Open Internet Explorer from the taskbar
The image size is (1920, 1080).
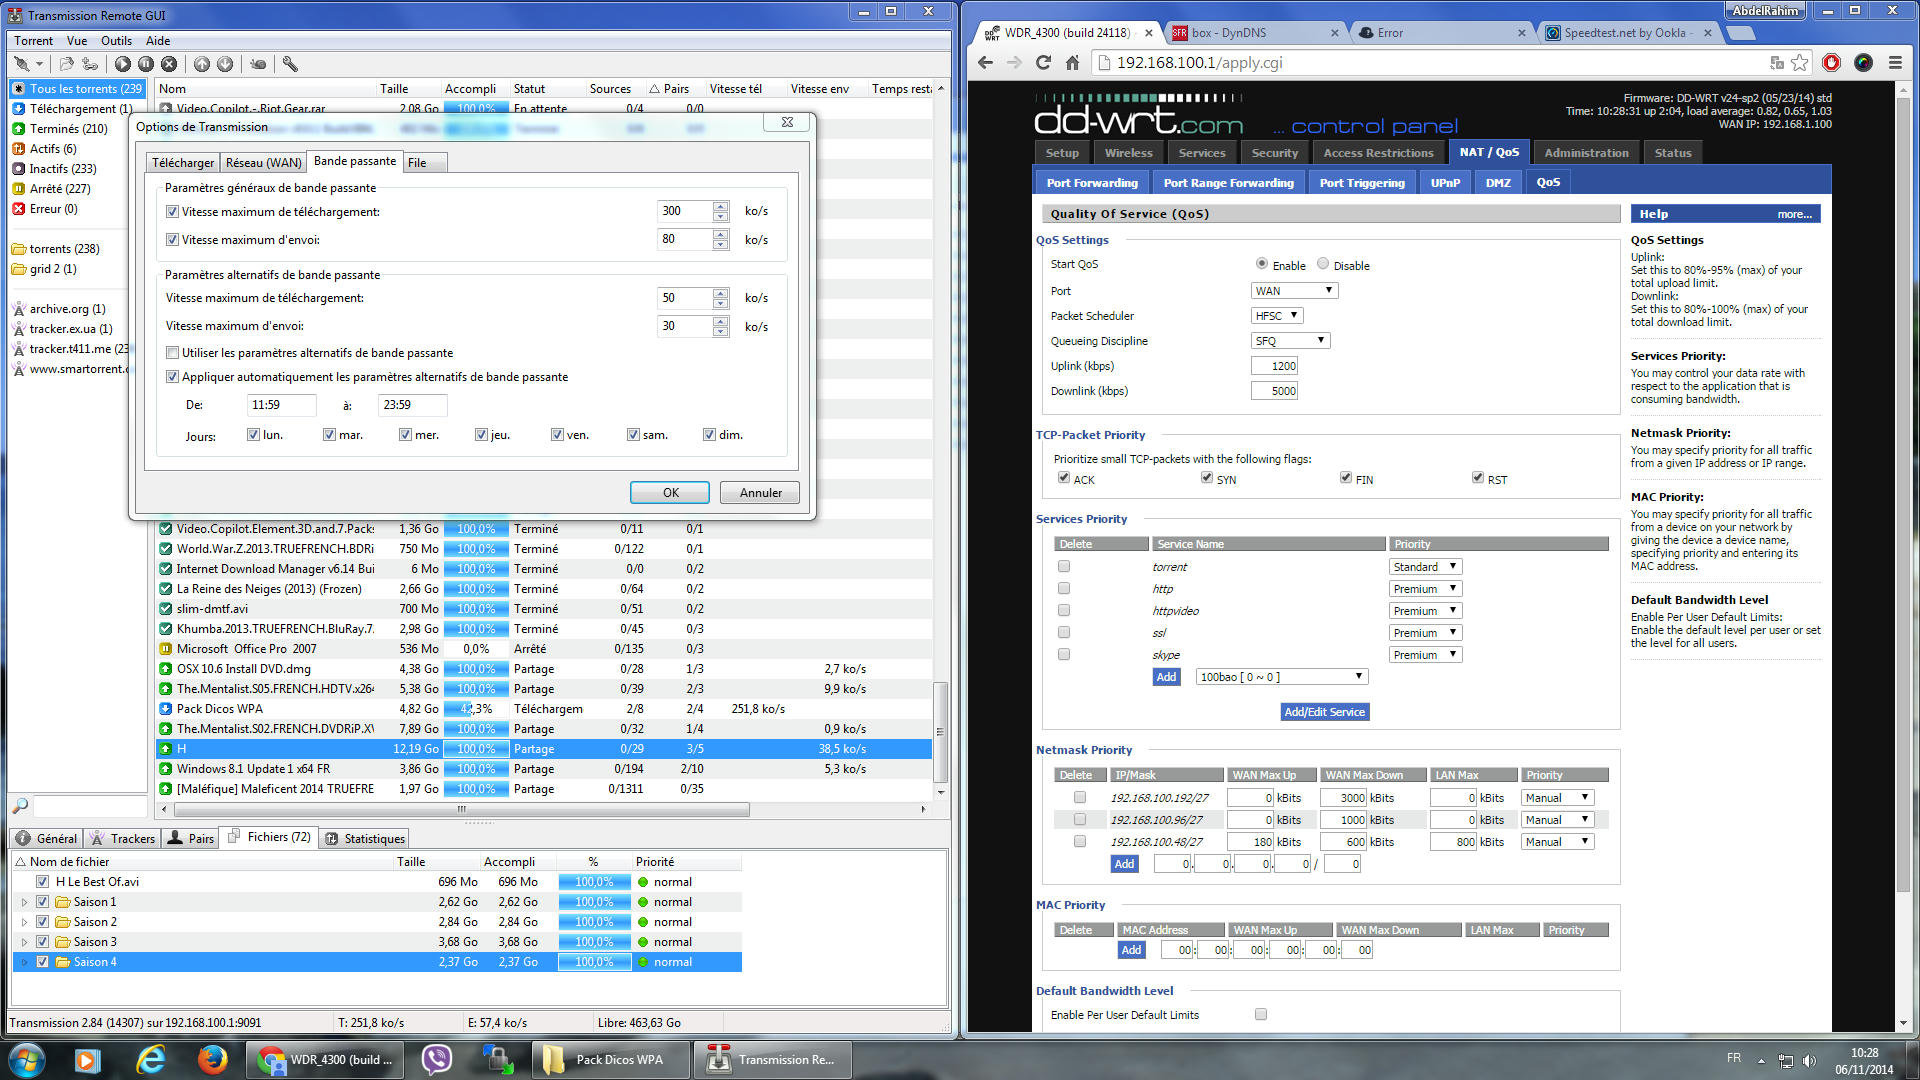pos(150,1059)
